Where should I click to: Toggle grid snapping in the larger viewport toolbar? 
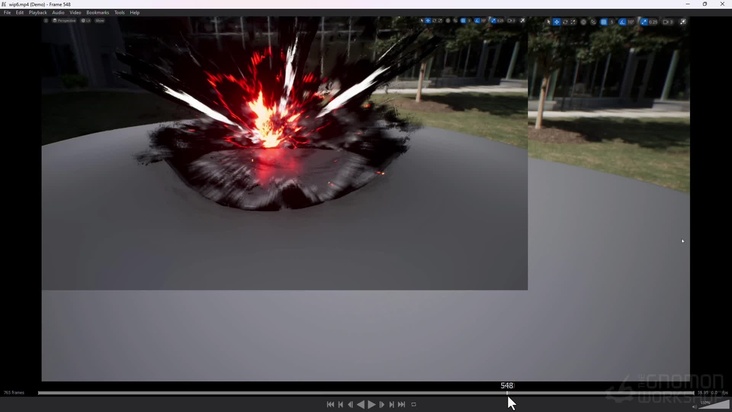click(604, 22)
